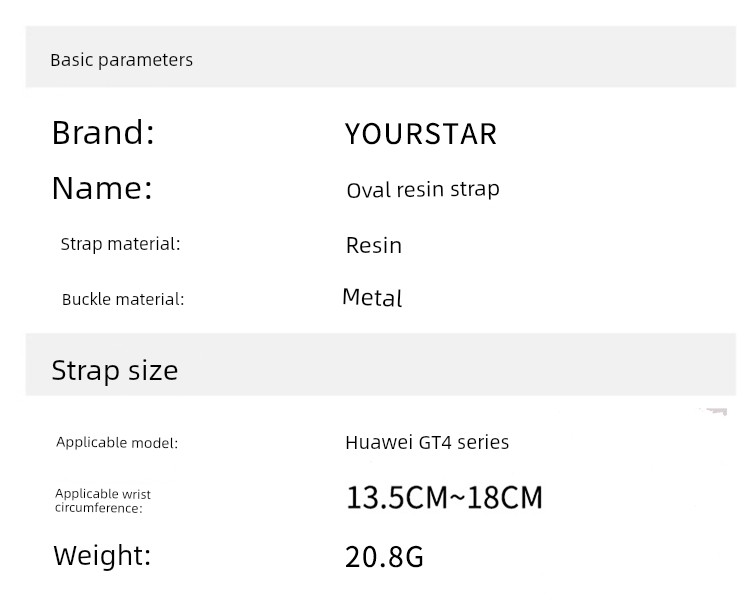Select the Applicable wrist circumference label
Image resolution: width=750 pixels, height=603 pixels.
(103, 501)
